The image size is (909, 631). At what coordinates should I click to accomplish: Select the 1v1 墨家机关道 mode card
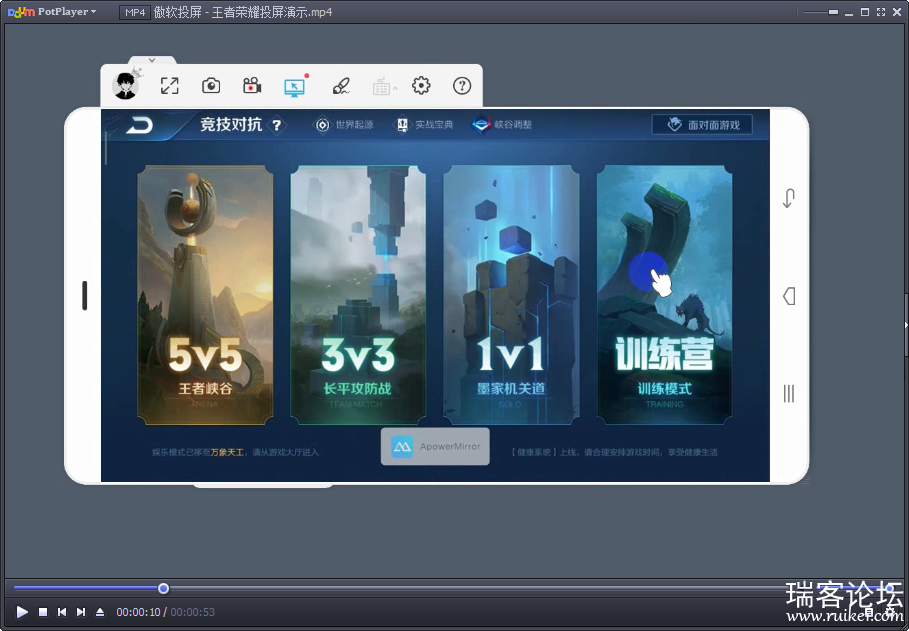(x=511, y=295)
